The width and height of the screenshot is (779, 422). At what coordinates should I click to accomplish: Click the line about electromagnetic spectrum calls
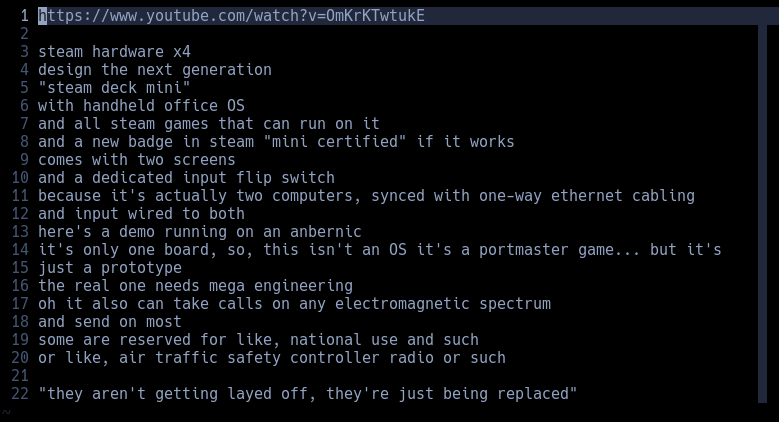tap(294, 304)
